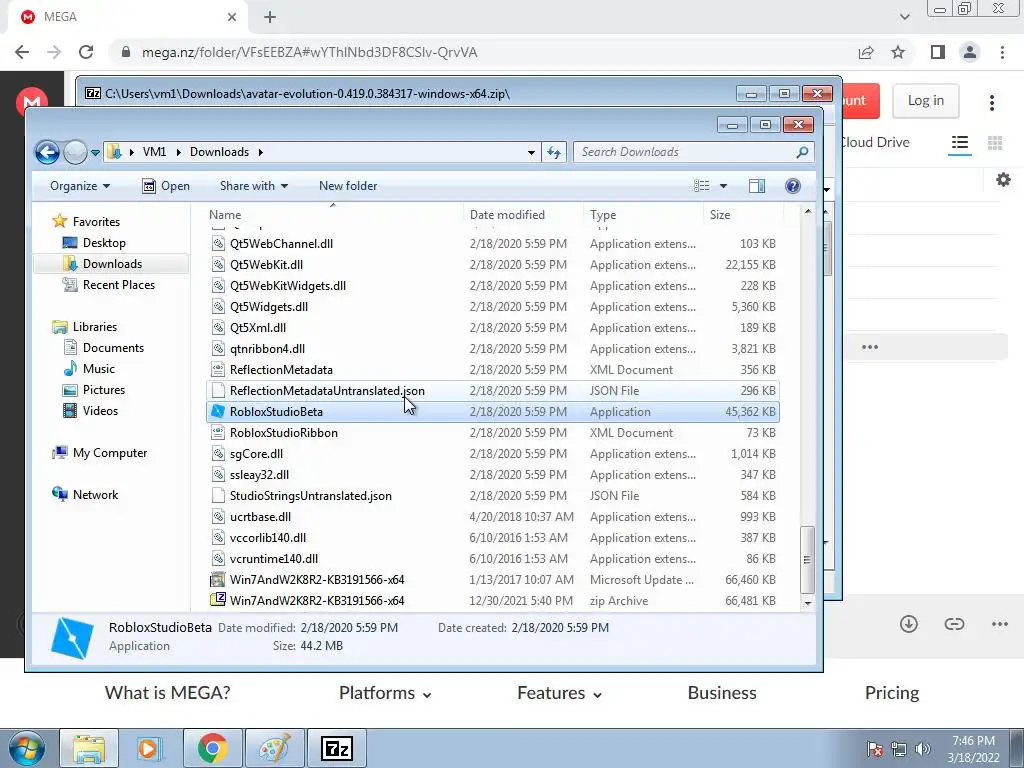Open a new Chrome tab
The height and width of the screenshot is (768, 1024).
270,17
